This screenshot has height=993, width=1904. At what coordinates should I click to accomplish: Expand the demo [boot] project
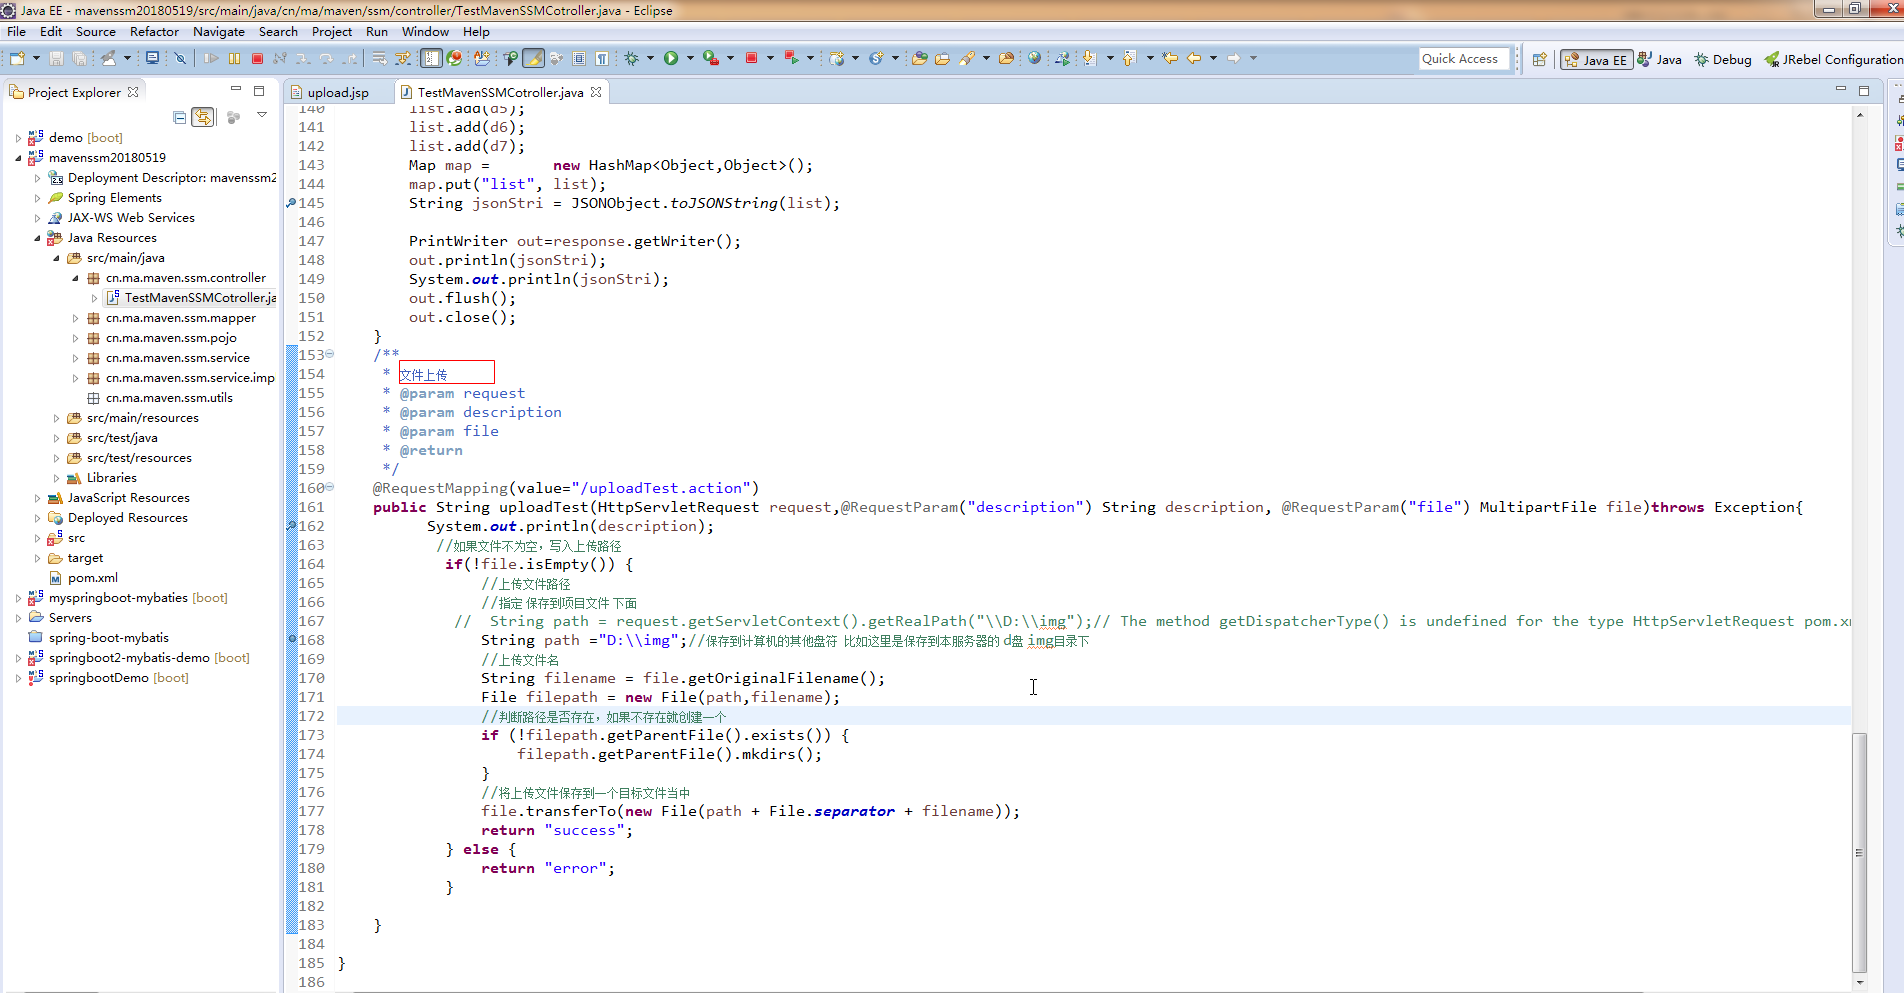[18, 138]
